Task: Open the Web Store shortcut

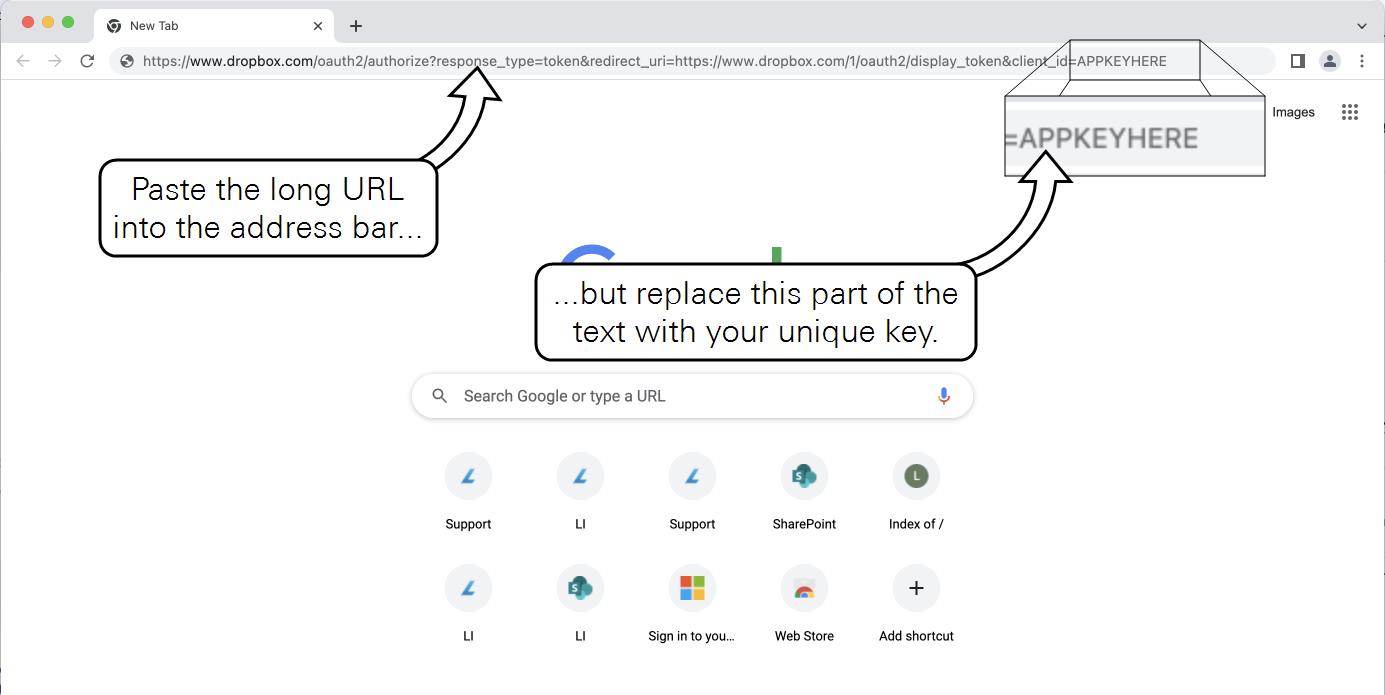Action: point(804,589)
